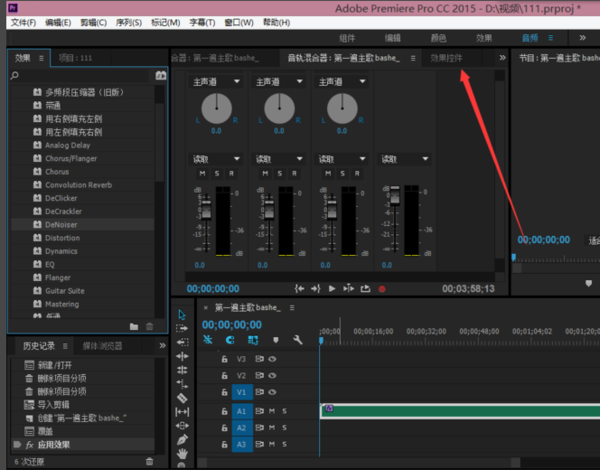The image size is (600, 470).
Task: Solo track A2 in timeline
Action: 284,428
